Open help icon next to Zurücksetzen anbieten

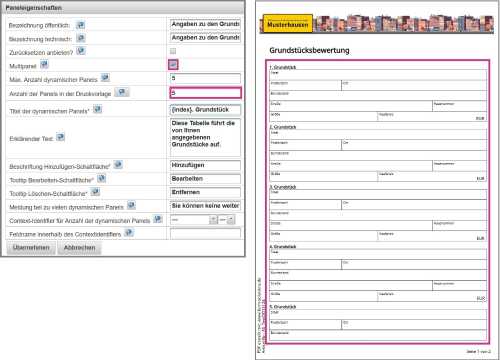[81, 51]
